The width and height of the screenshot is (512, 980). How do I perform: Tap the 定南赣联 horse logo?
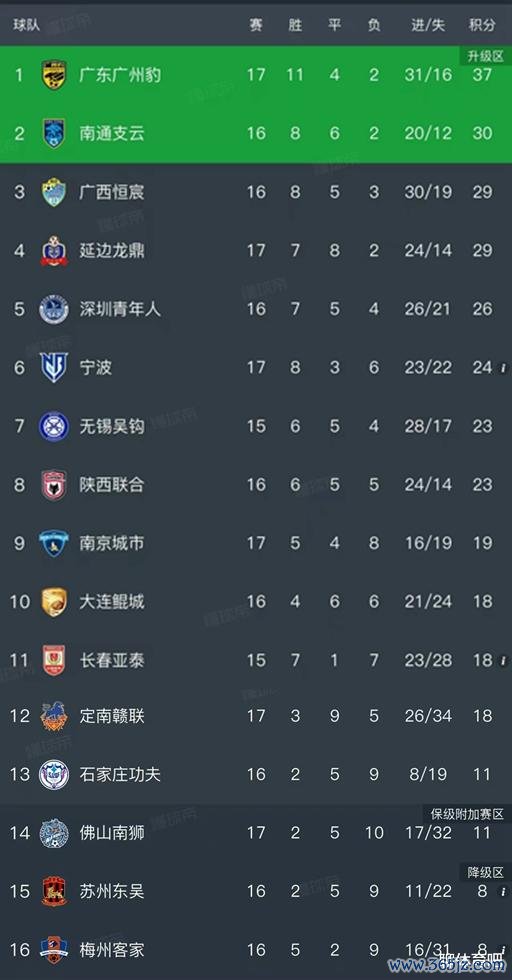click(x=54, y=716)
